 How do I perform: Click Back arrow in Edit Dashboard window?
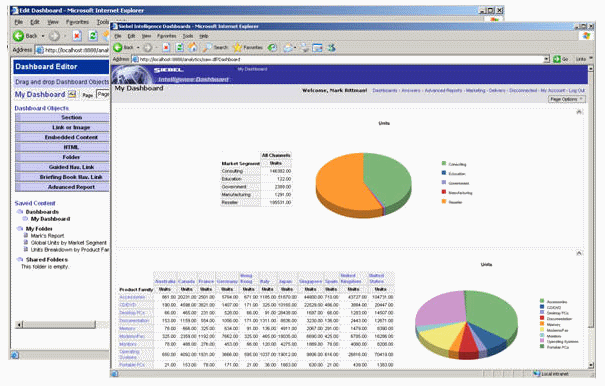pos(18,36)
